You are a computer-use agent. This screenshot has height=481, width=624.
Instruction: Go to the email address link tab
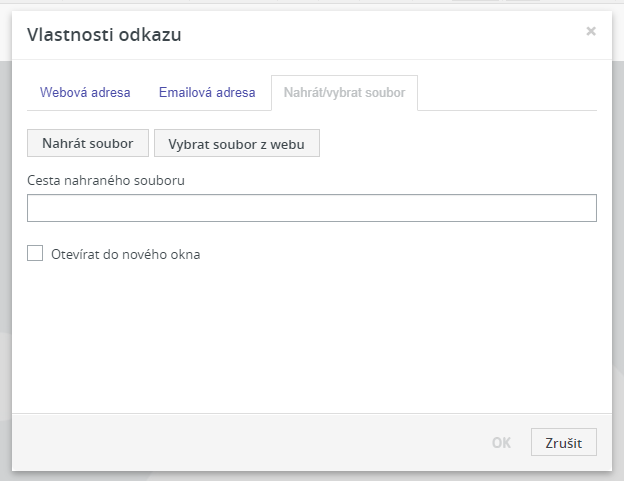point(207,93)
